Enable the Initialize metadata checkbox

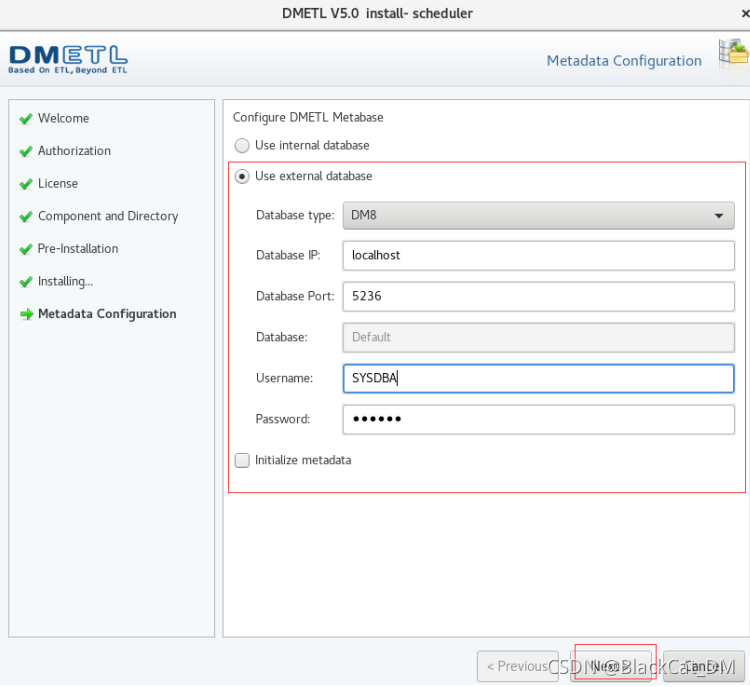point(242,460)
